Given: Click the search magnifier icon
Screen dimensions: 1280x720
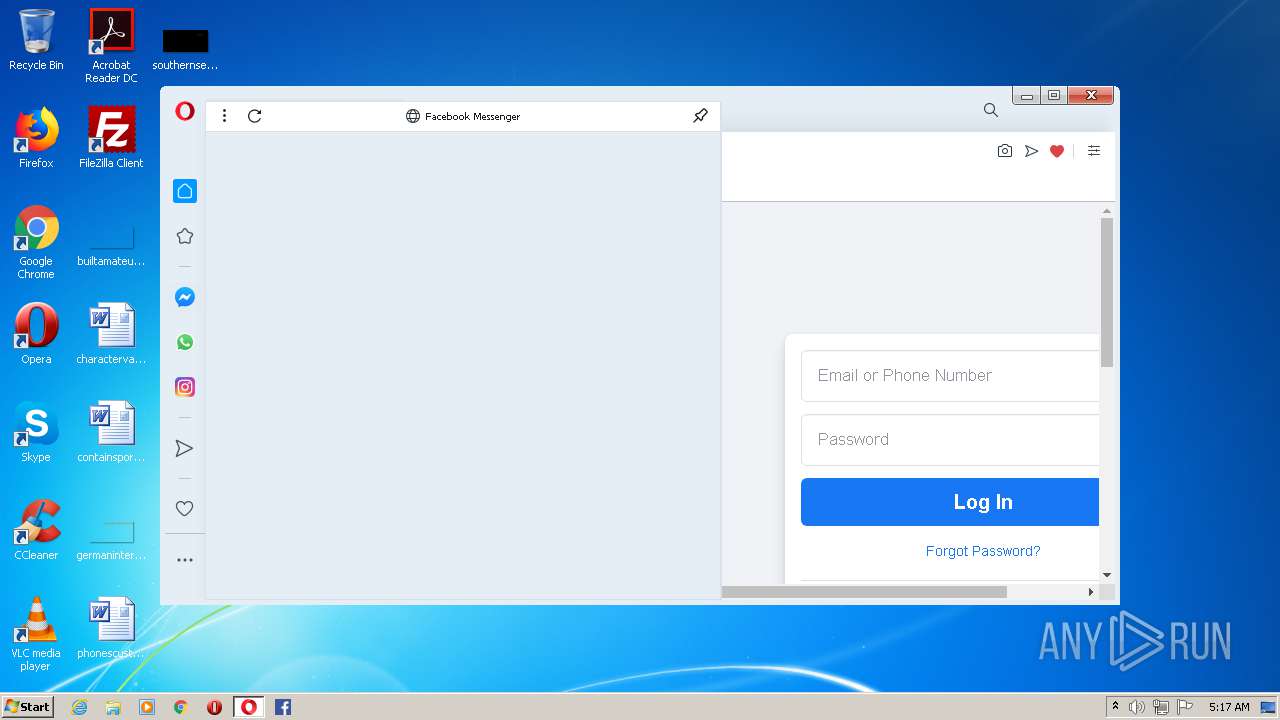Looking at the screenshot, I should 990,110.
